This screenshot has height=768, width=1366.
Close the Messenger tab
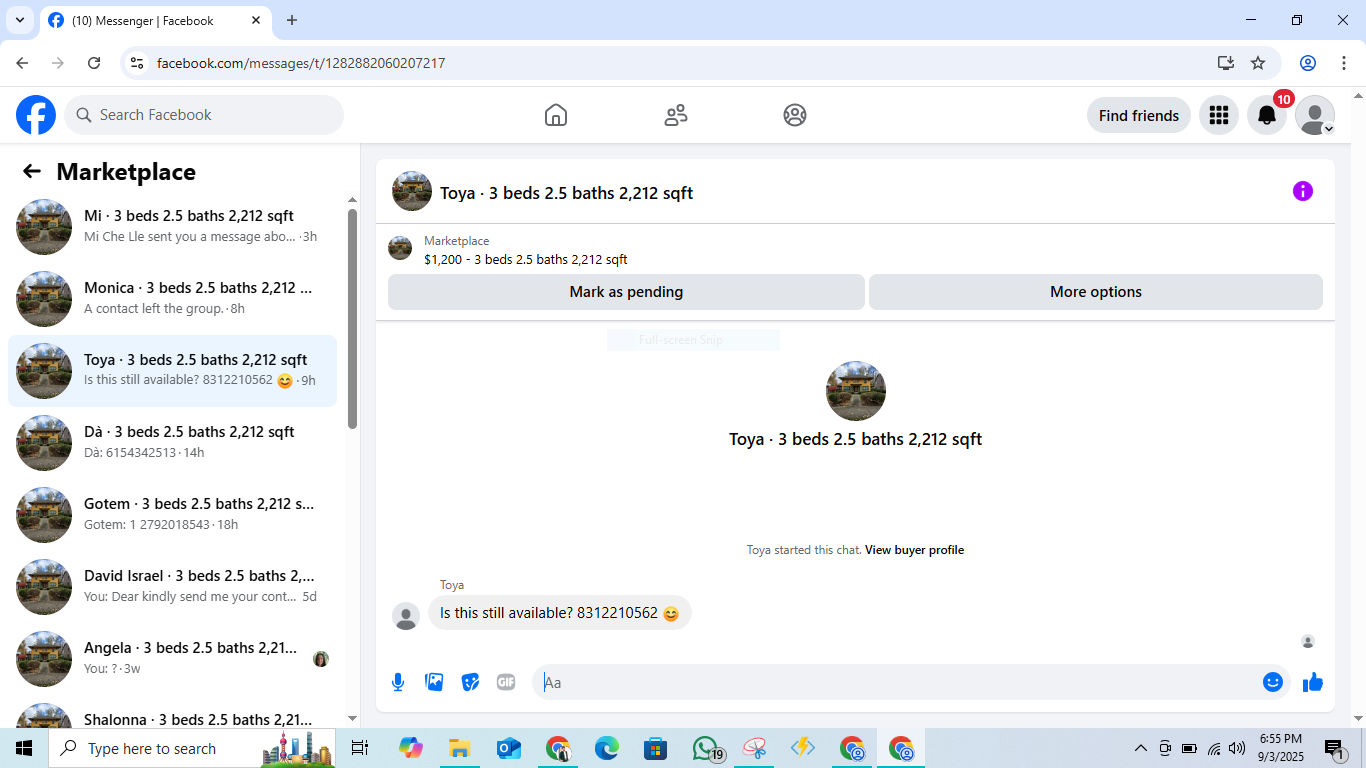pyautogui.click(x=256, y=20)
